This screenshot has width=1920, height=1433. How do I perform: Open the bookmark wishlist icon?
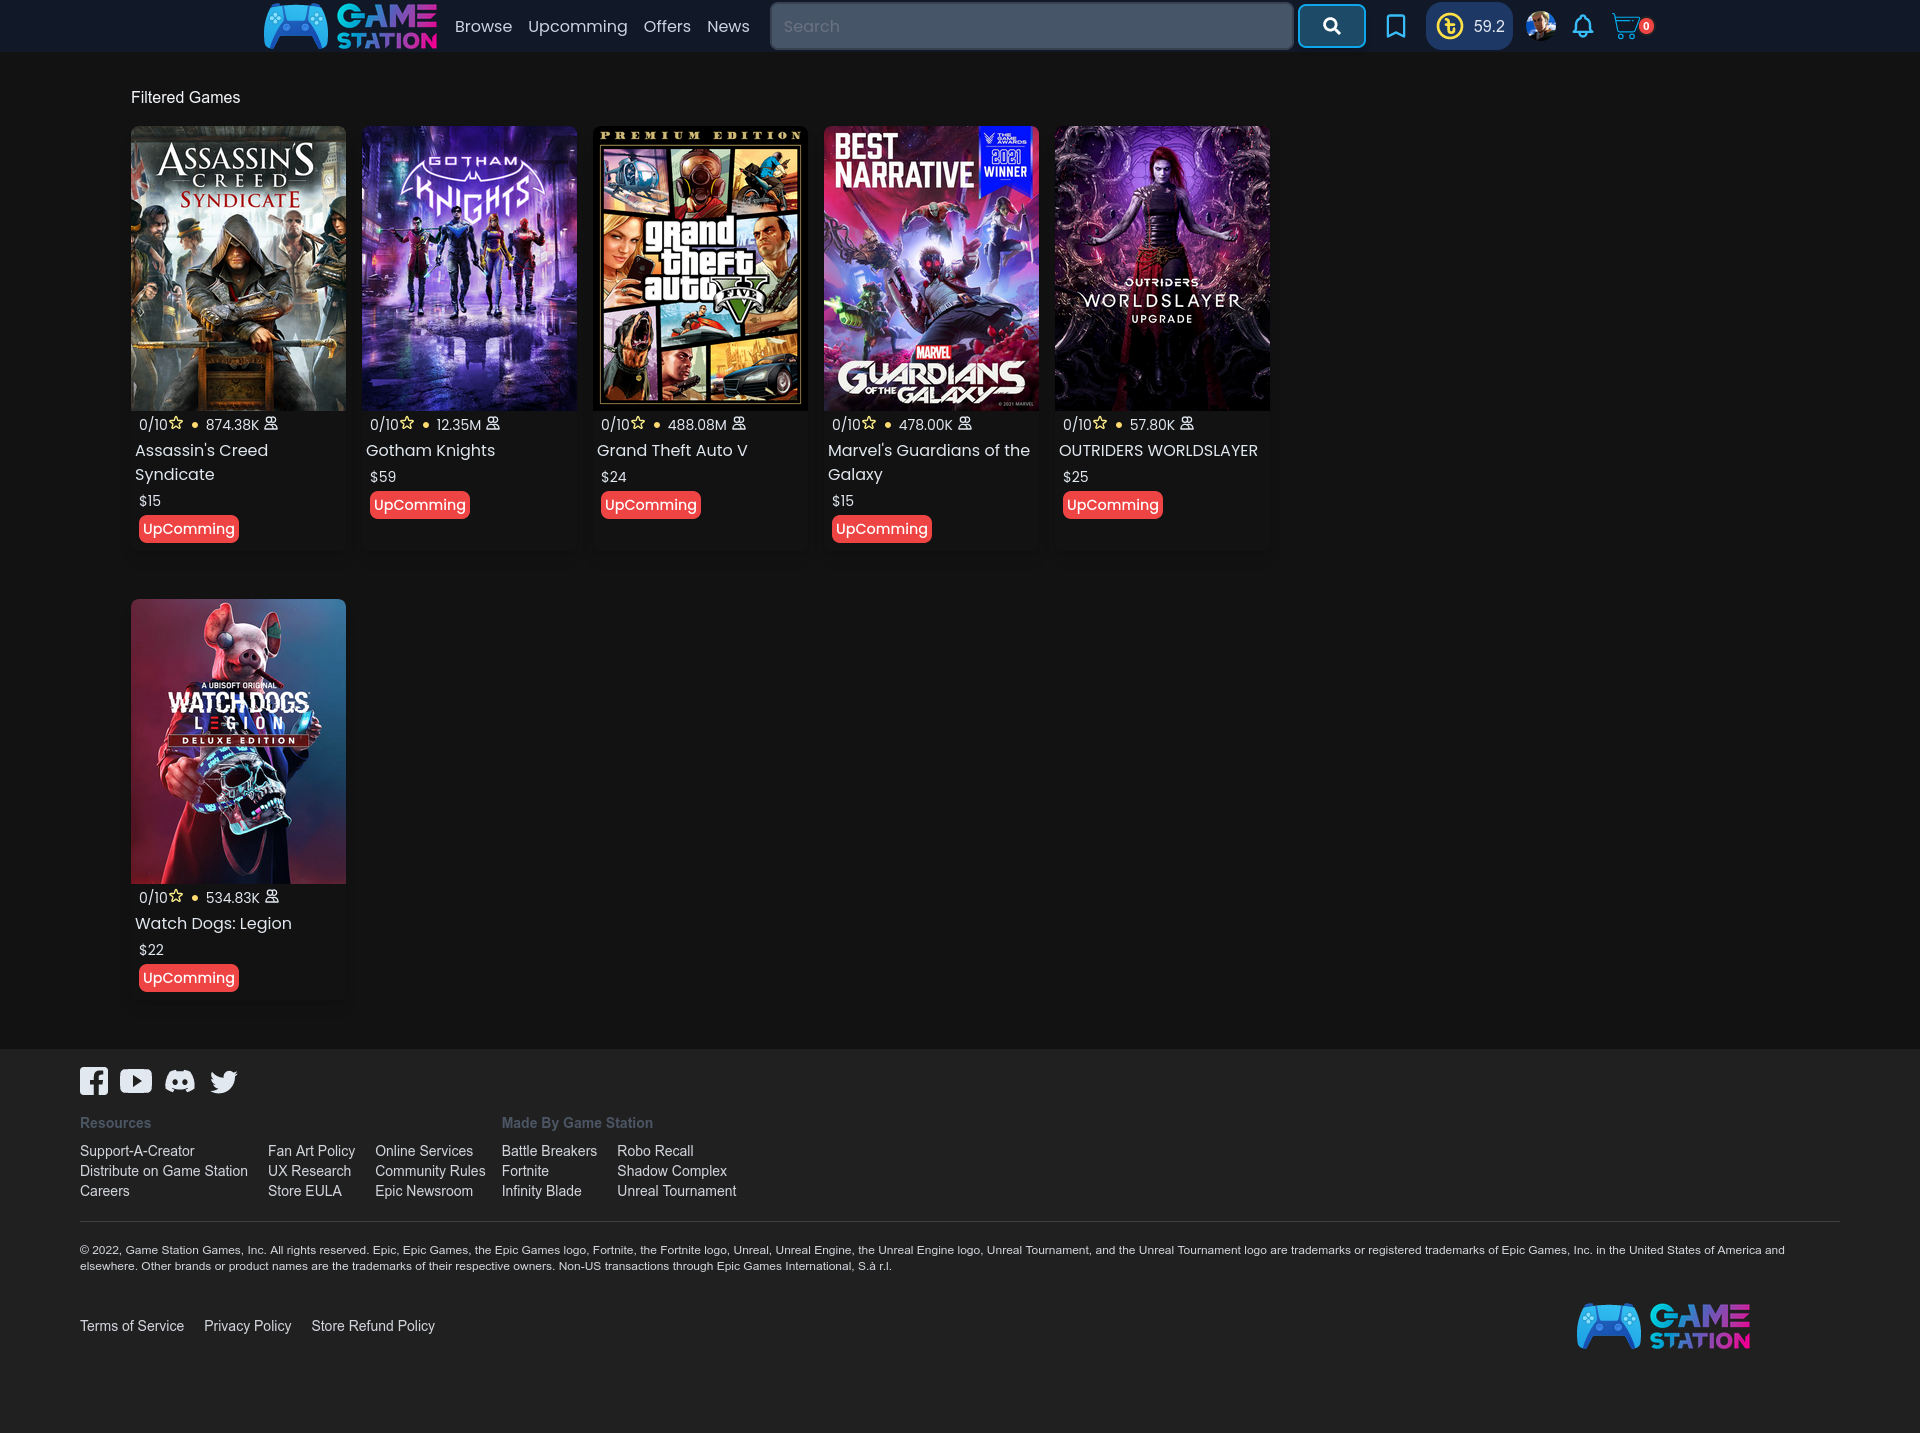[x=1395, y=26]
